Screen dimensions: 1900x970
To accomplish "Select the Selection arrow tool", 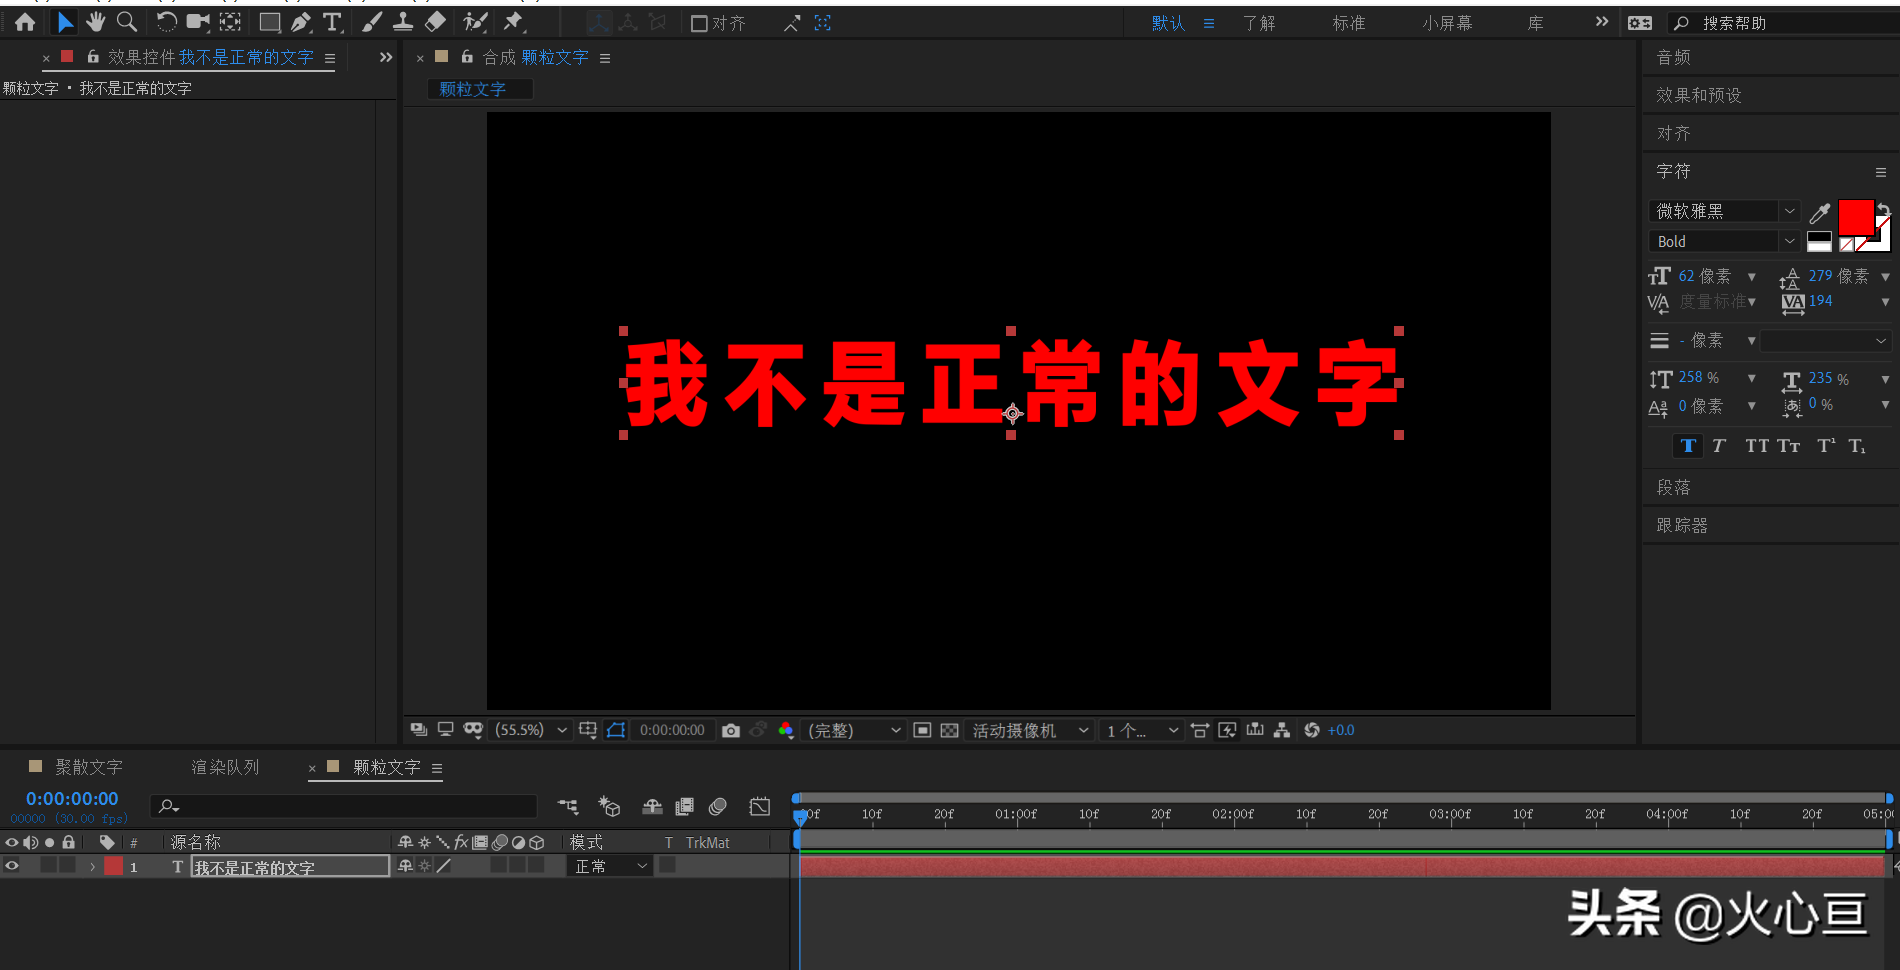I will point(65,22).
